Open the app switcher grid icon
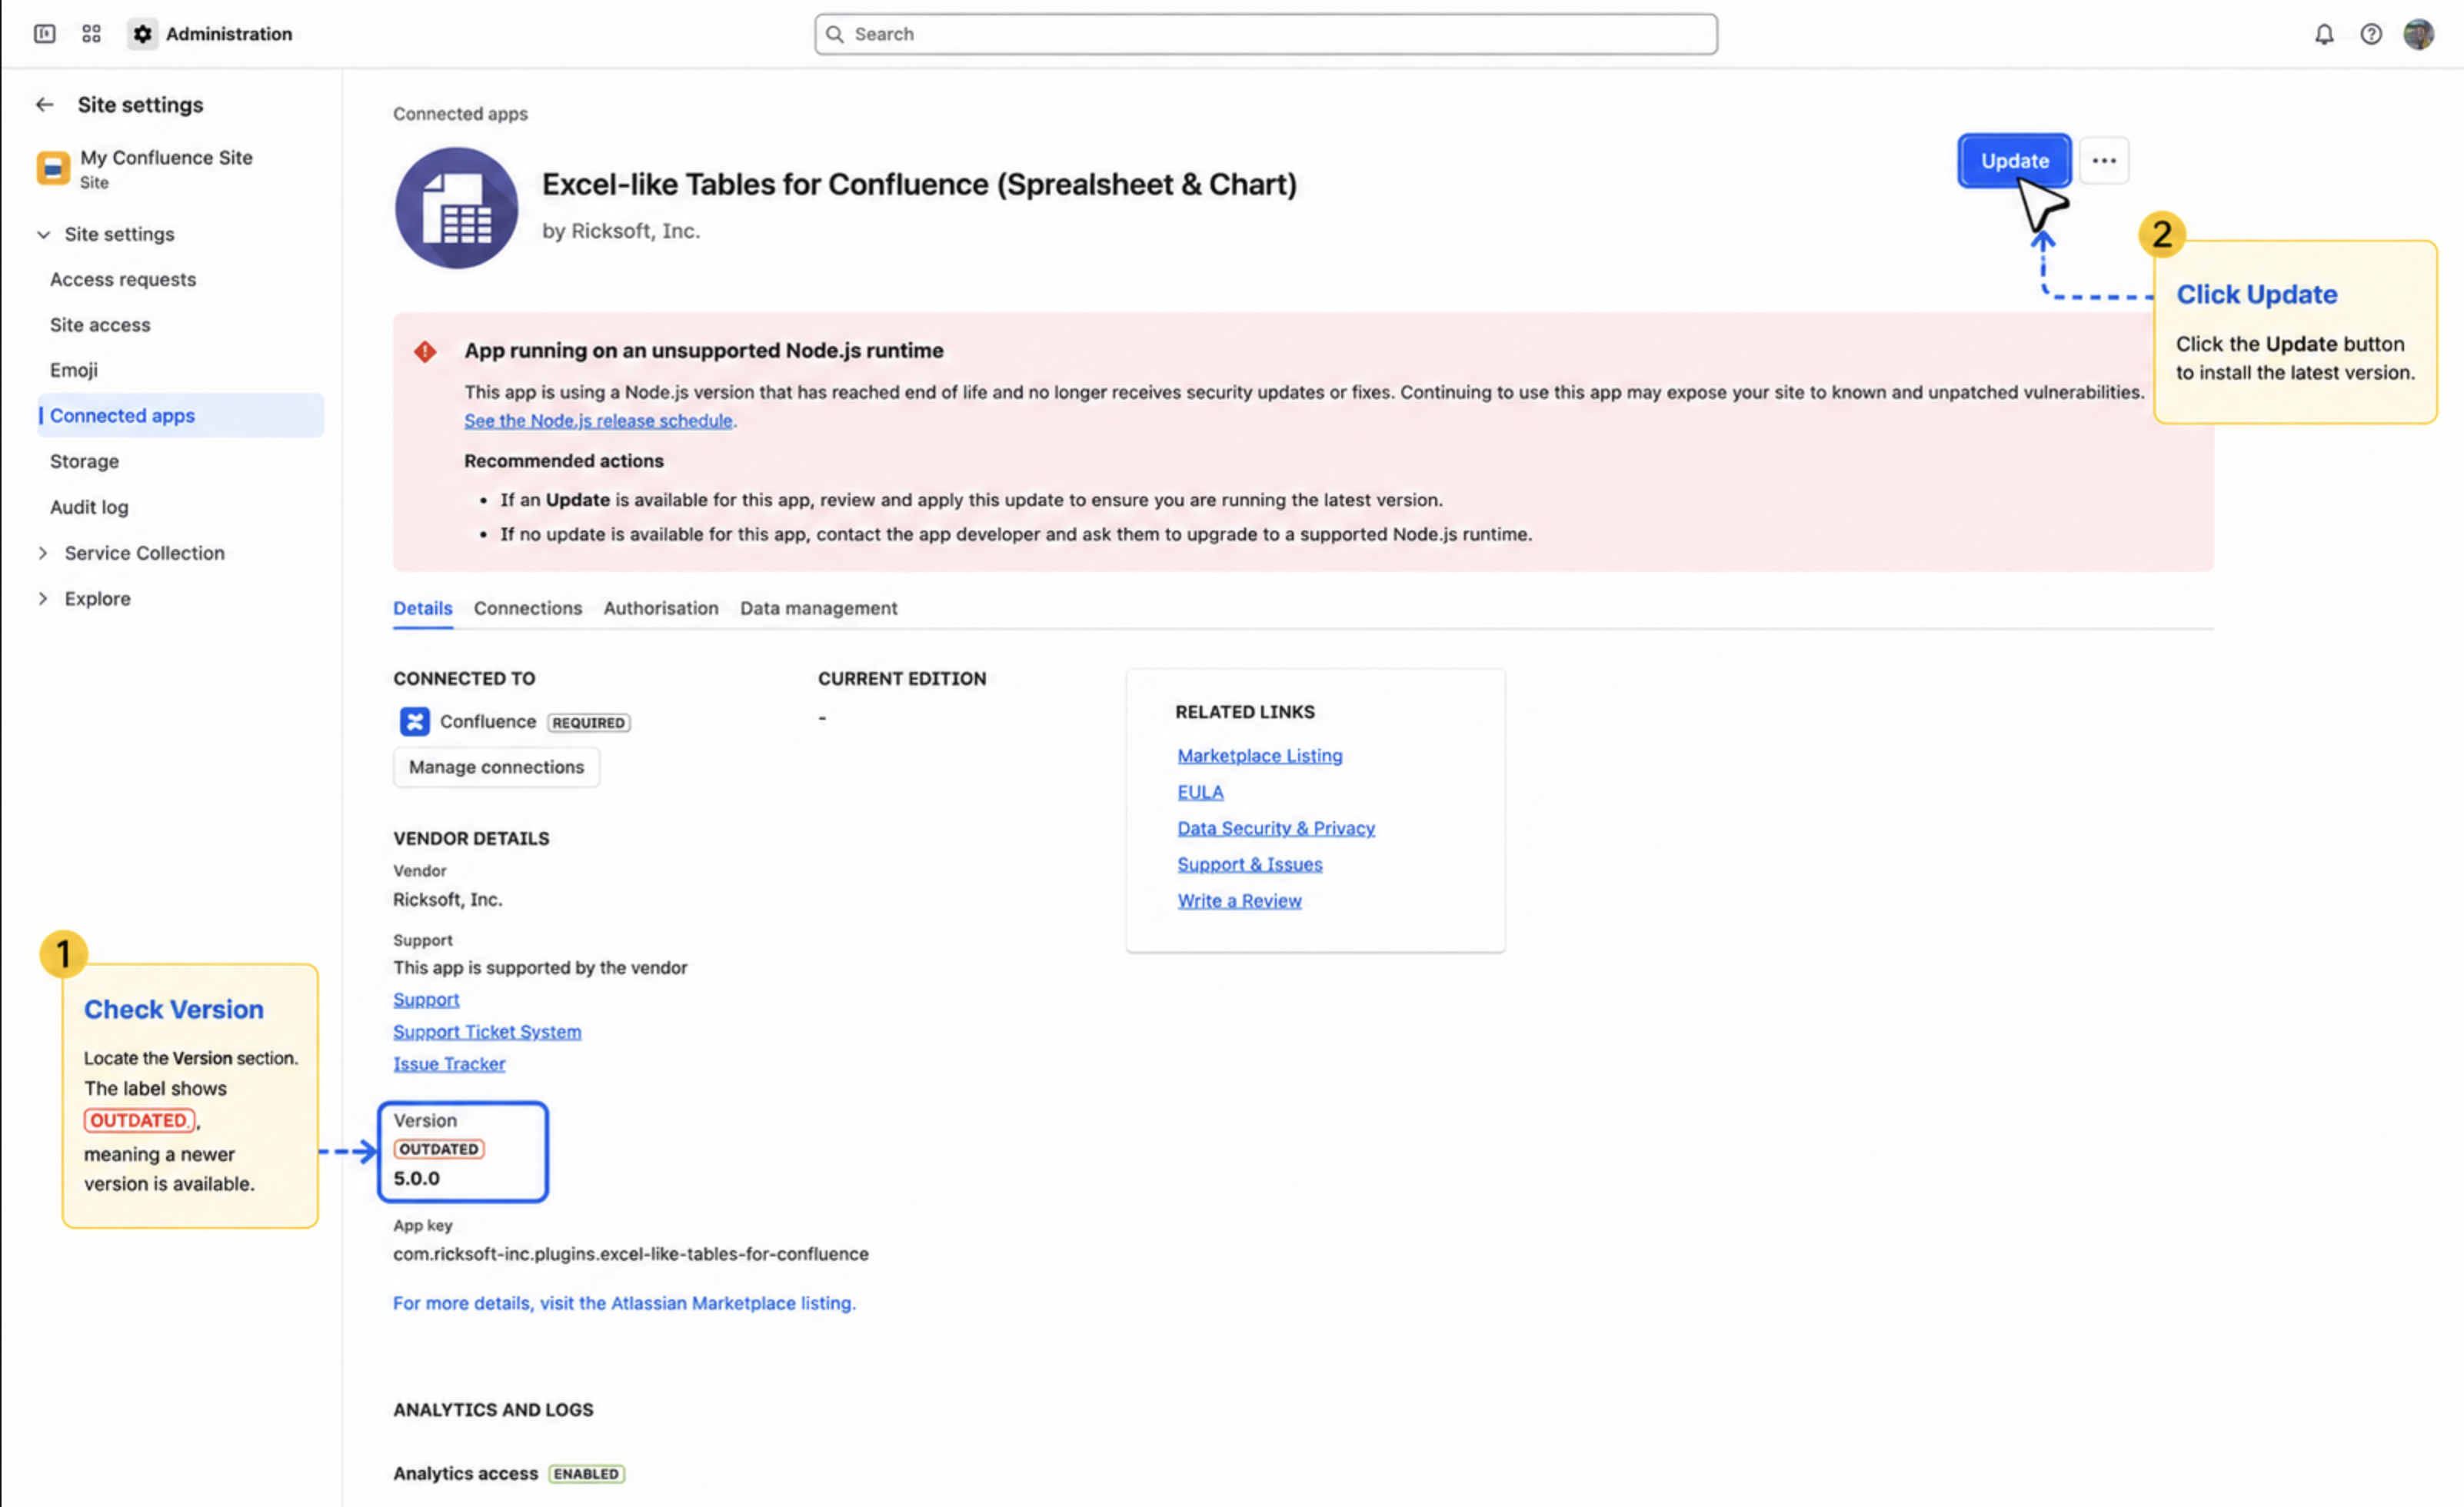The image size is (2464, 1507). (92, 34)
